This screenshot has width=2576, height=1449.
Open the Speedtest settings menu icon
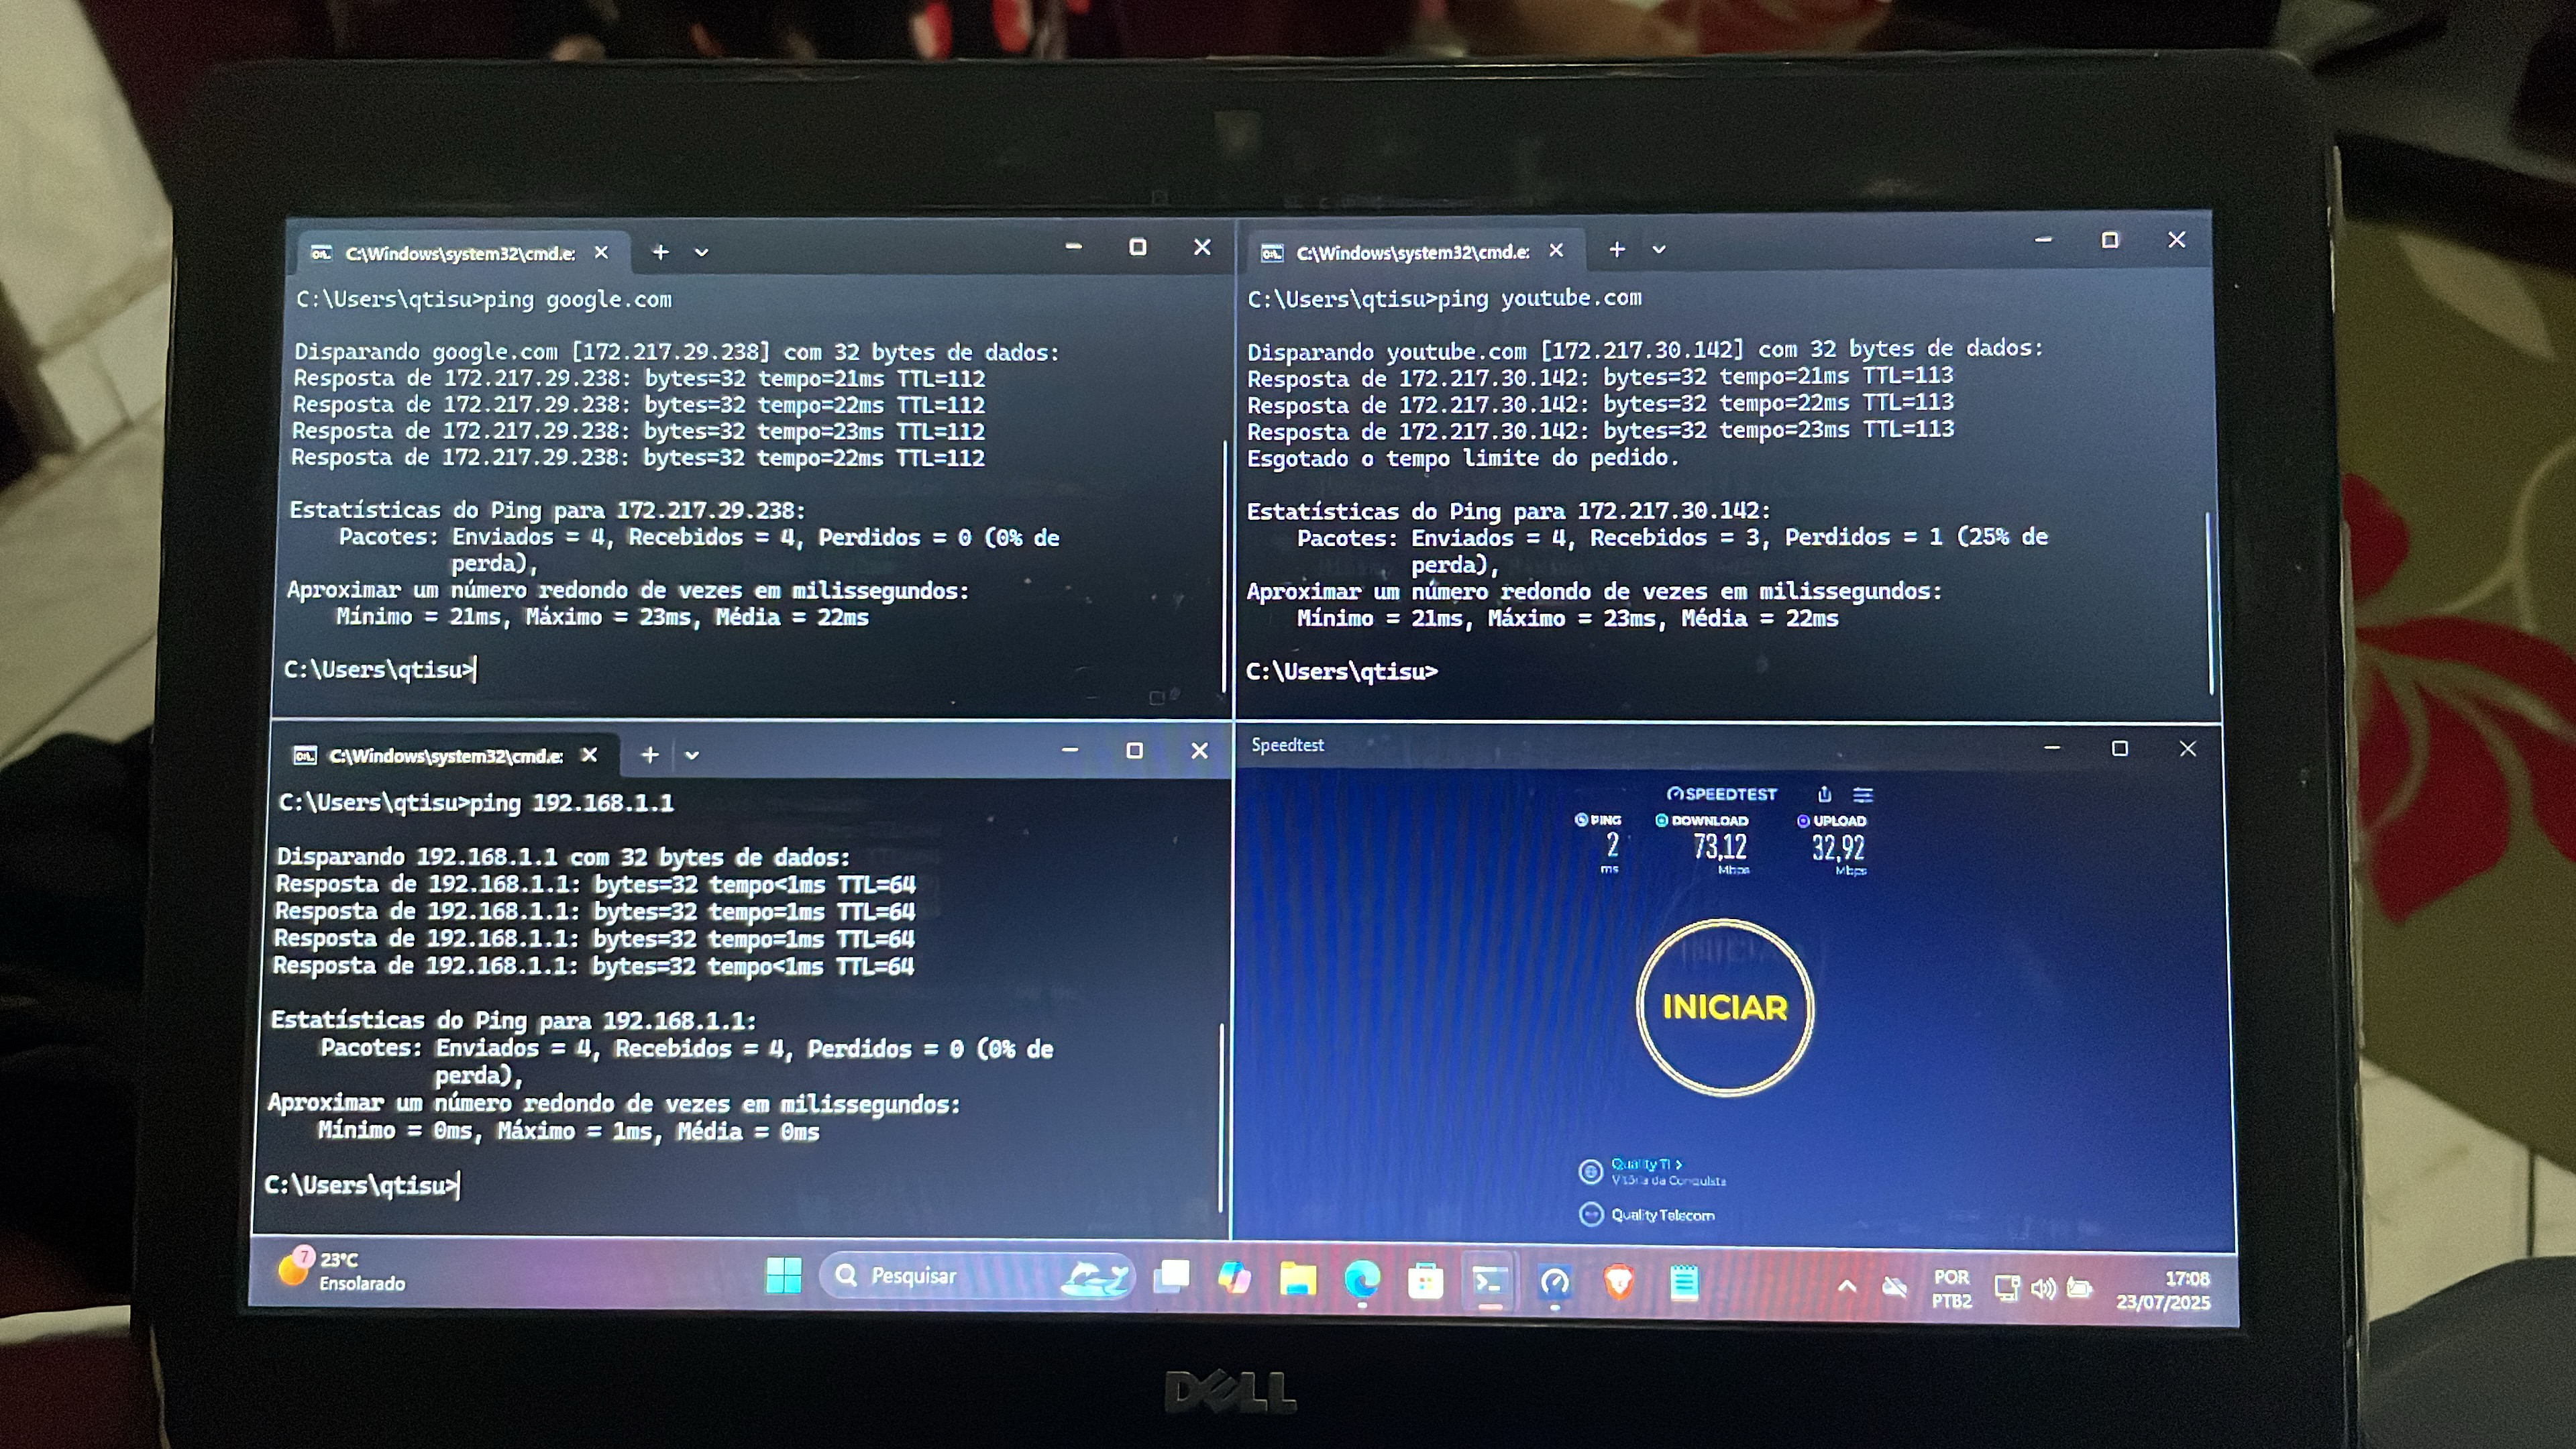click(1862, 795)
